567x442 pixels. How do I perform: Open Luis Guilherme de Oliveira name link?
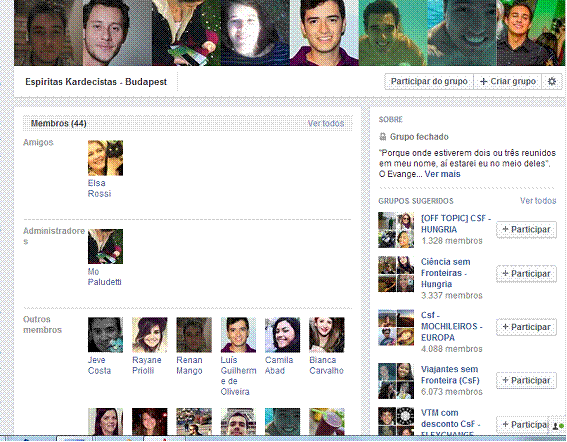click(x=238, y=376)
